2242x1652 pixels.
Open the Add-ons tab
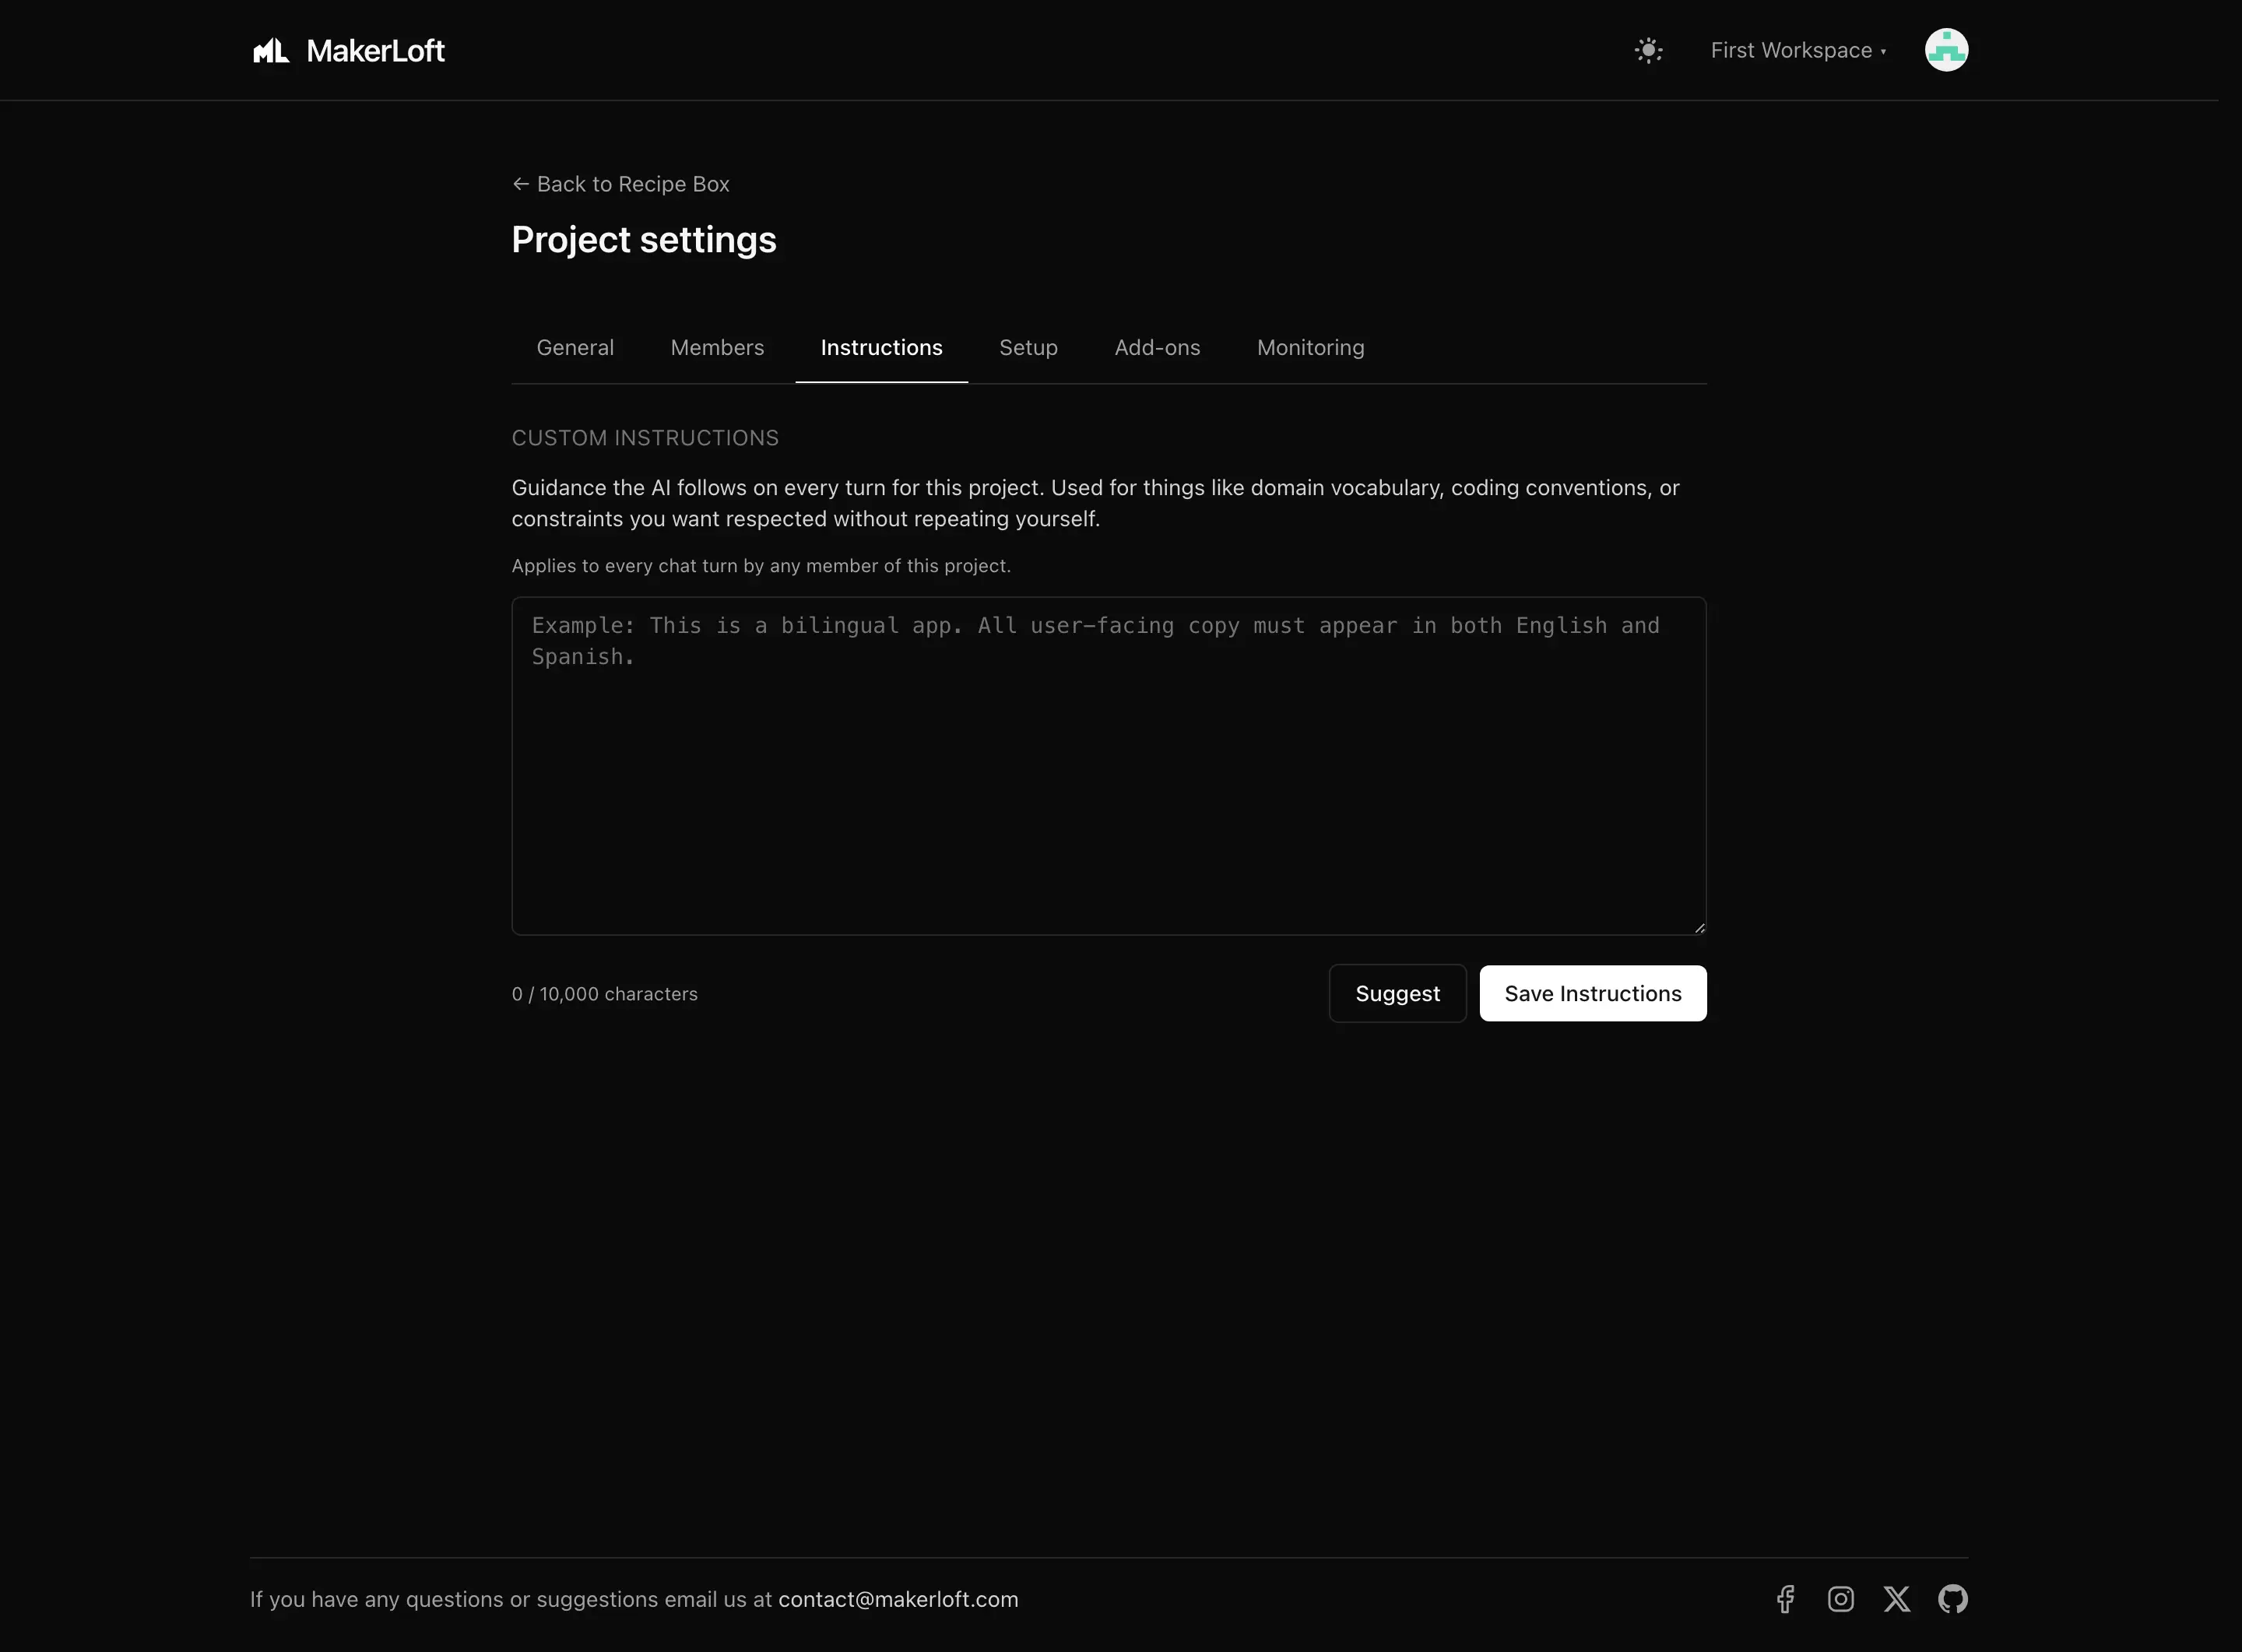(x=1157, y=347)
